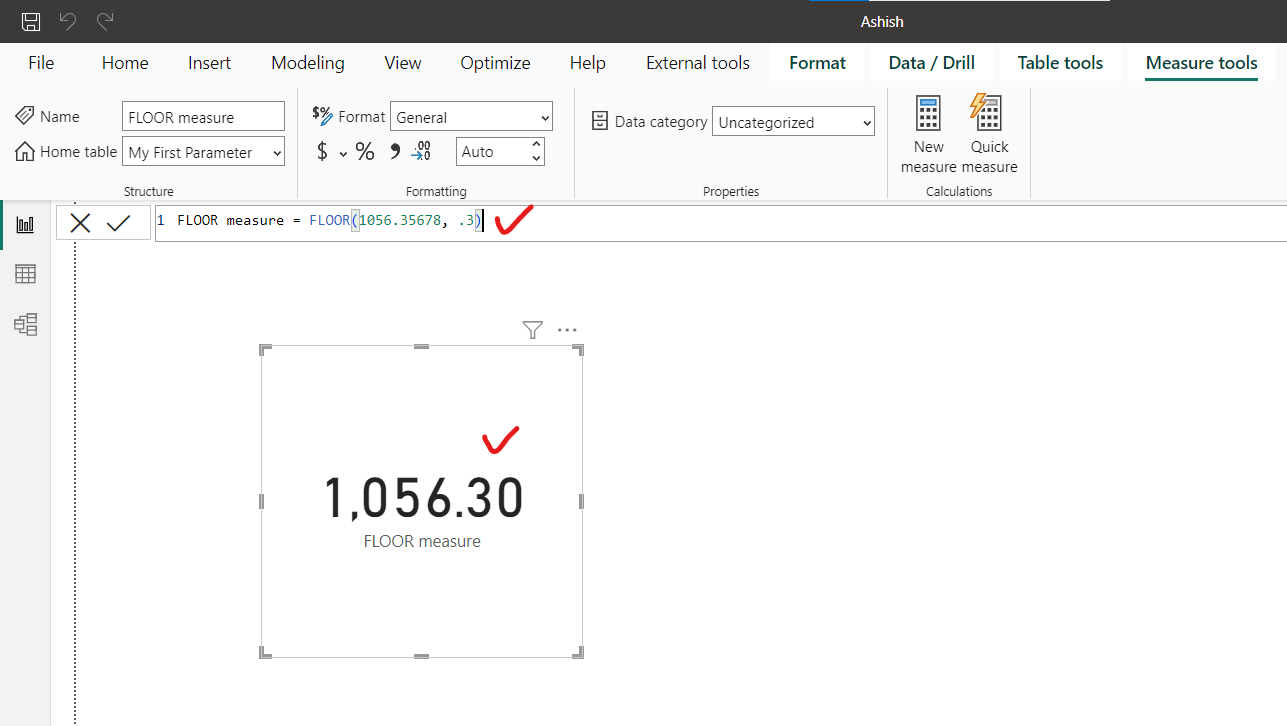
Task: Cancel the formula edit with the X
Action: click(x=80, y=222)
